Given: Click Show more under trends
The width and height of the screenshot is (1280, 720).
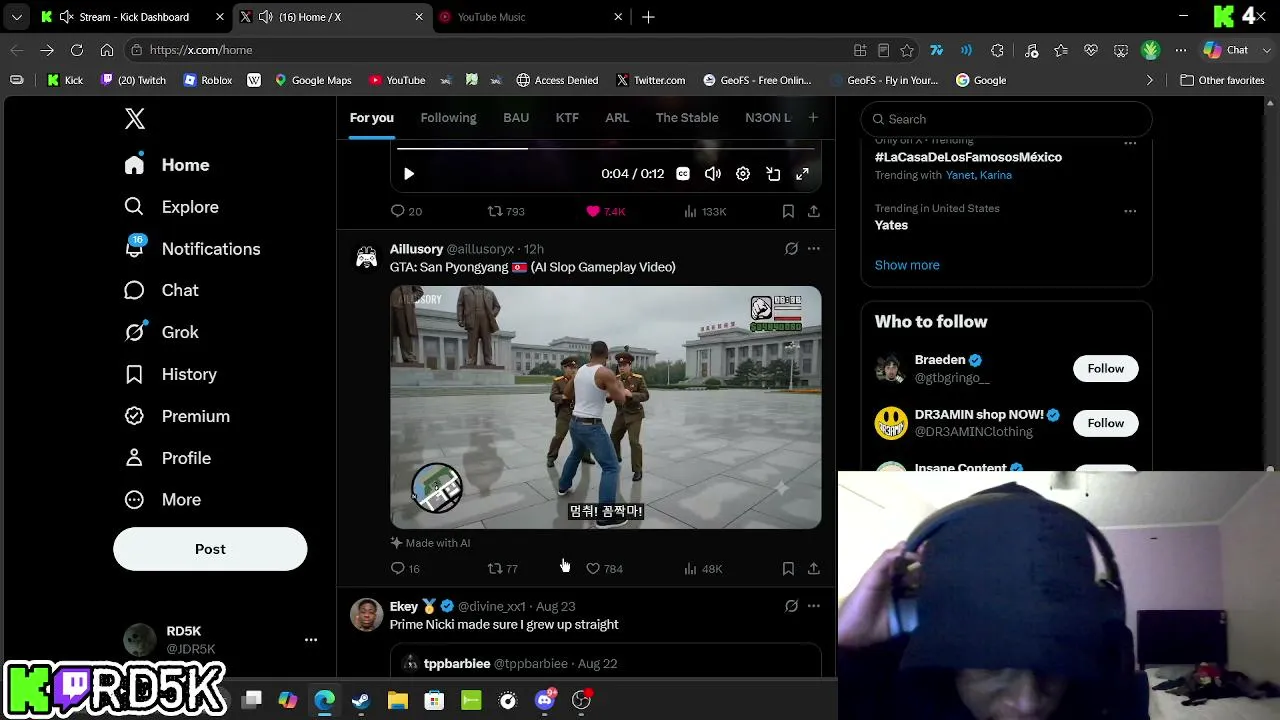Looking at the screenshot, I should [x=907, y=265].
